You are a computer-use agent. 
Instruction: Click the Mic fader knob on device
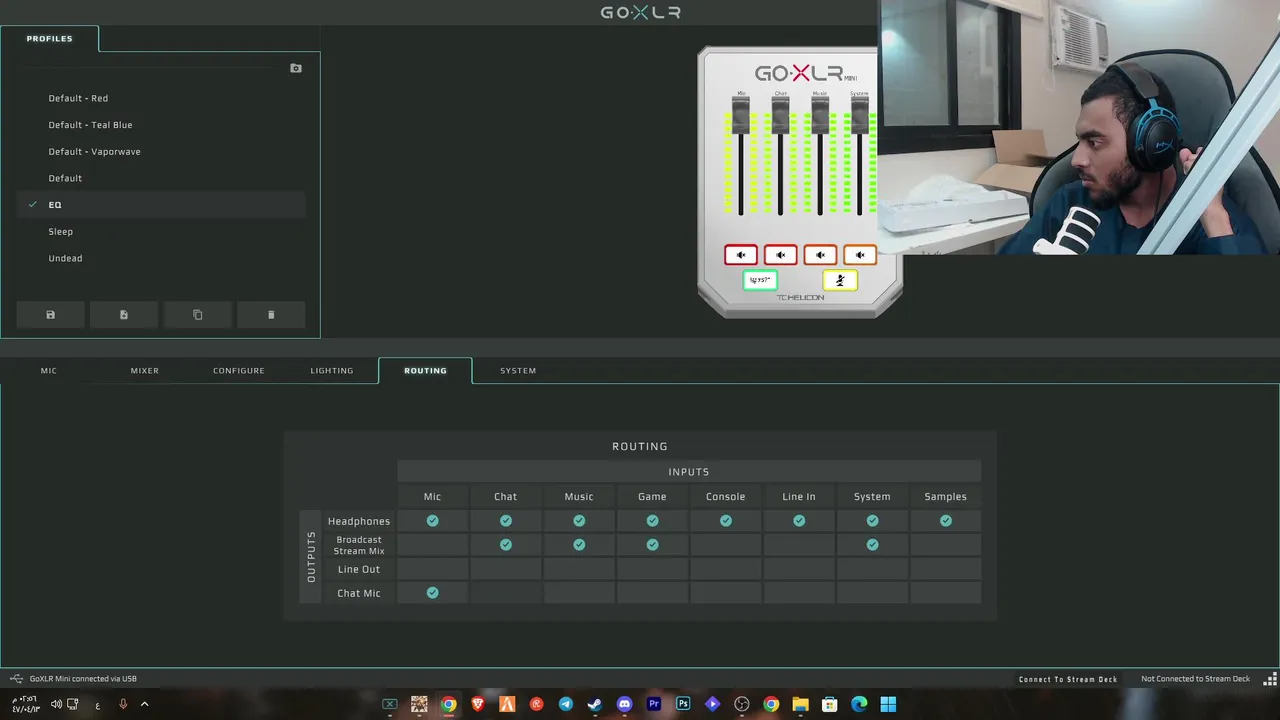tap(741, 115)
